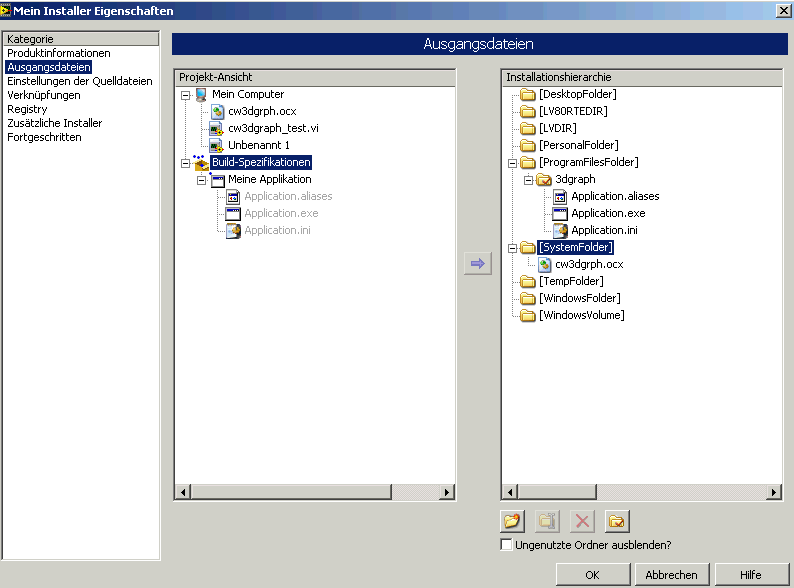
Task: Click the Application.ini icon in Installationshierarchie
Action: click(560, 230)
